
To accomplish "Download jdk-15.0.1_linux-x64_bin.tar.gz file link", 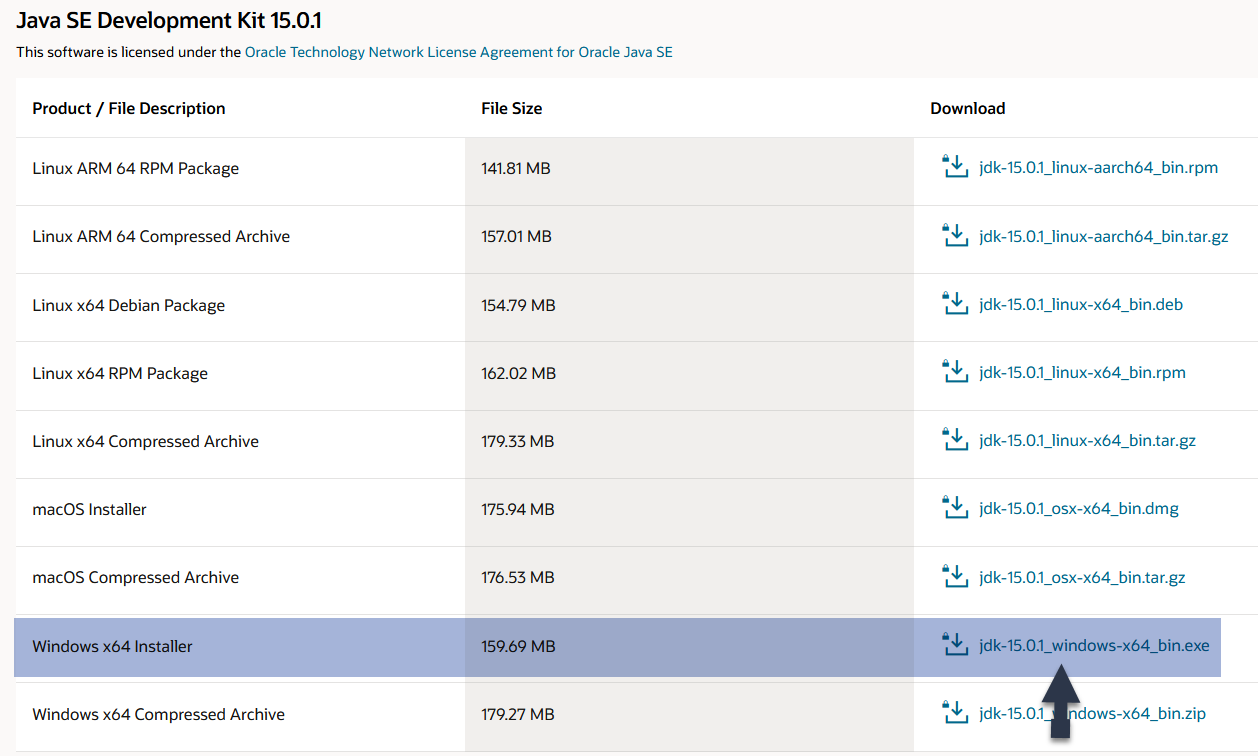I will [x=1088, y=441].
